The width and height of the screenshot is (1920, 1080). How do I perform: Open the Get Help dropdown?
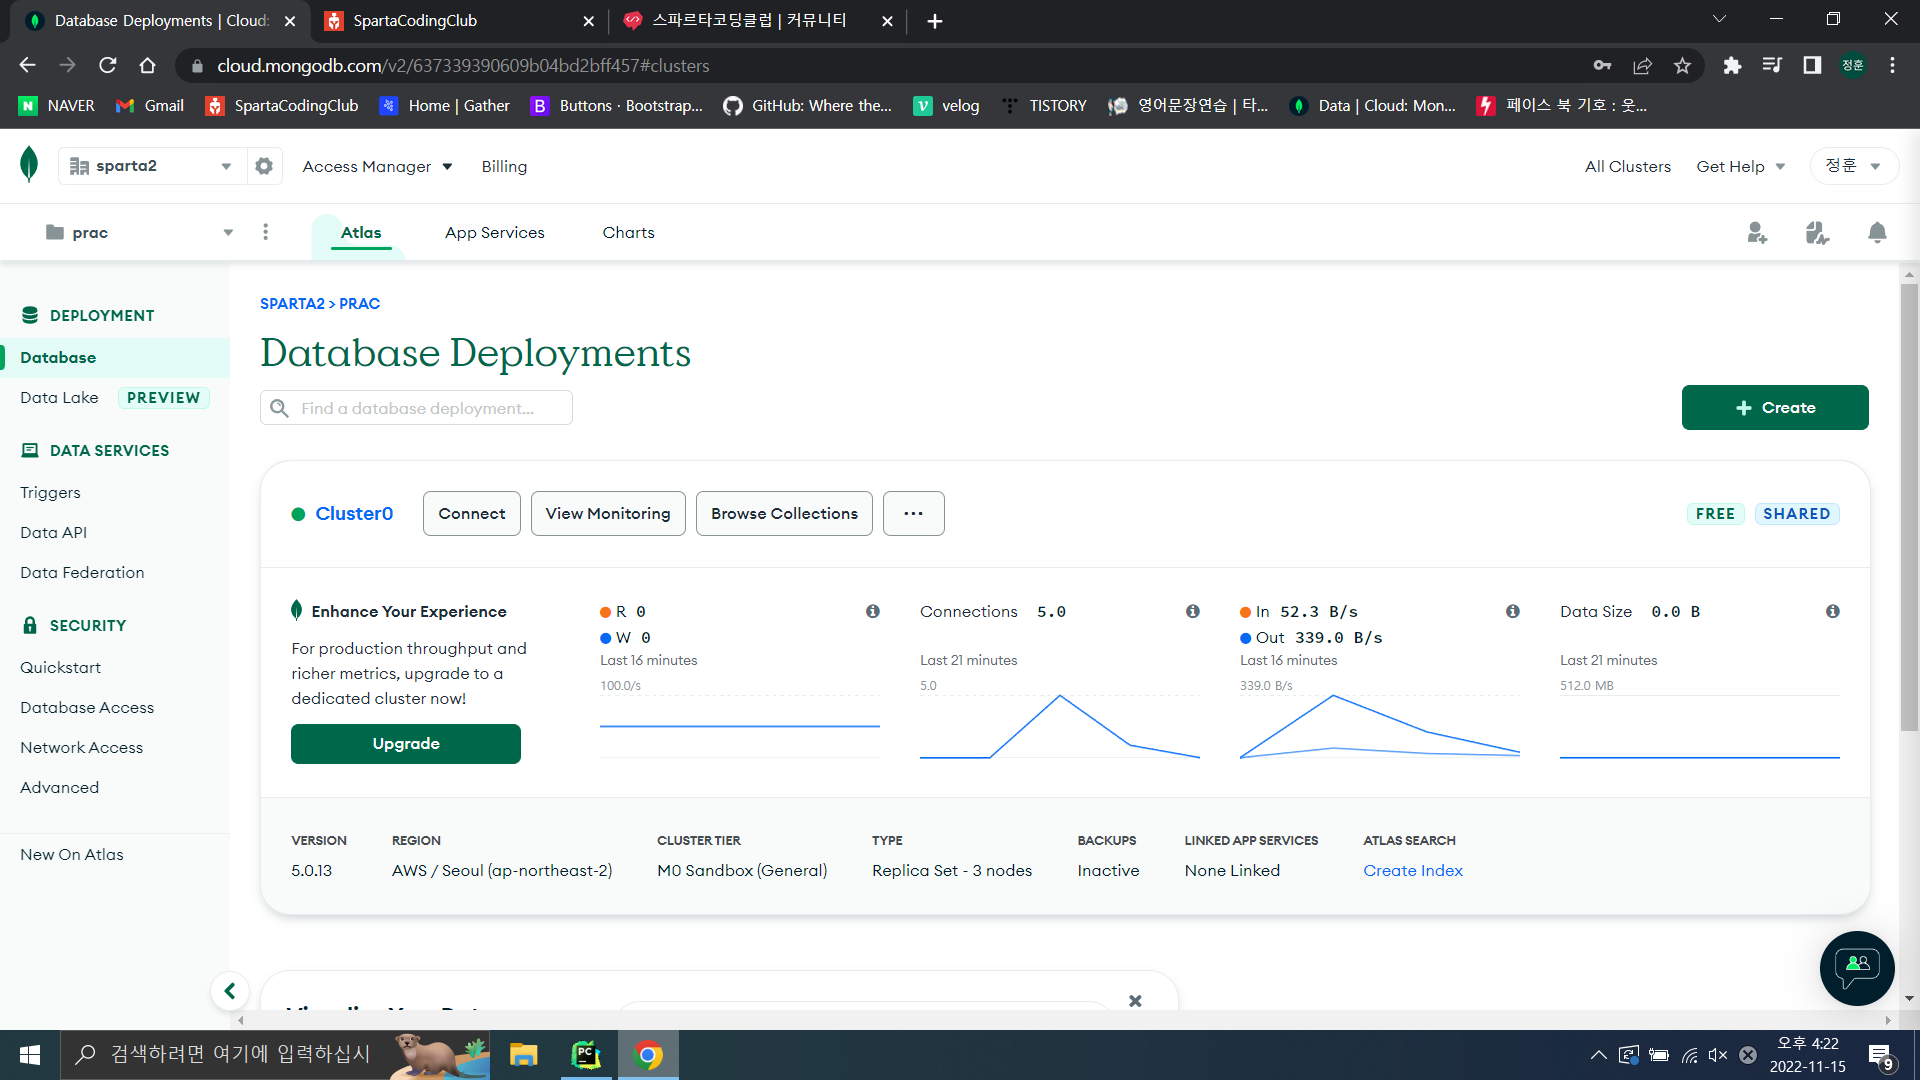pos(1741,167)
